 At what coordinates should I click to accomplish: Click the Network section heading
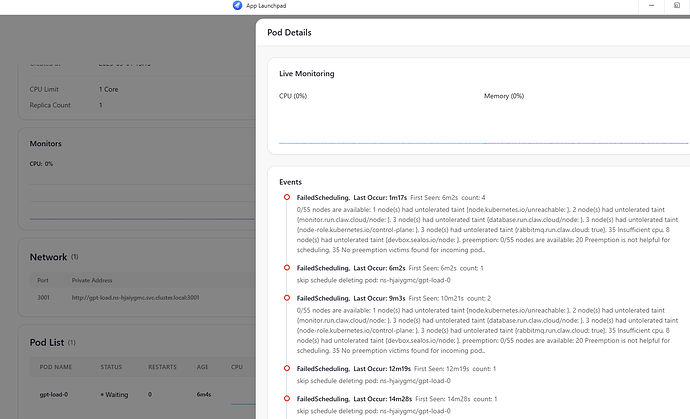(x=48, y=257)
